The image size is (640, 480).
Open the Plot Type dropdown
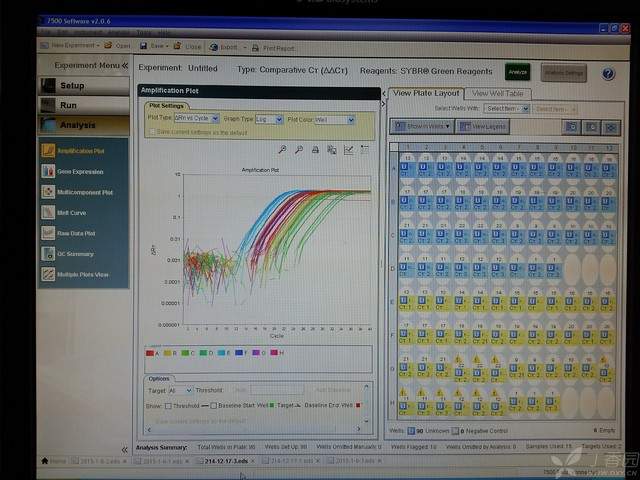pos(197,118)
